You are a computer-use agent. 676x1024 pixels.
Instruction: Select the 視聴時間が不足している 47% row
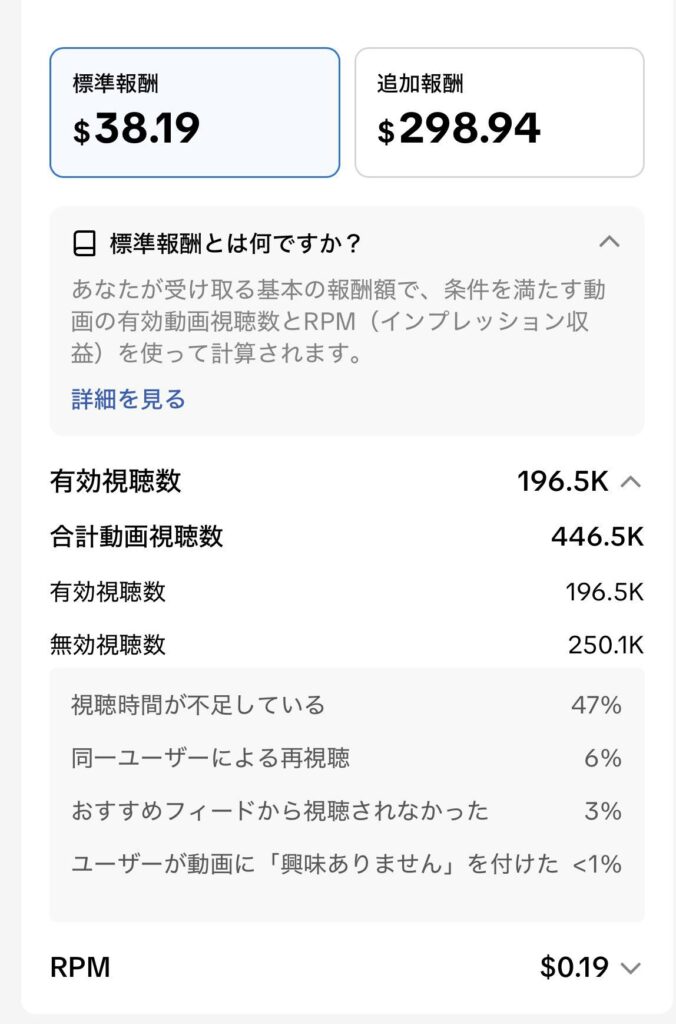pyautogui.click(x=346, y=705)
